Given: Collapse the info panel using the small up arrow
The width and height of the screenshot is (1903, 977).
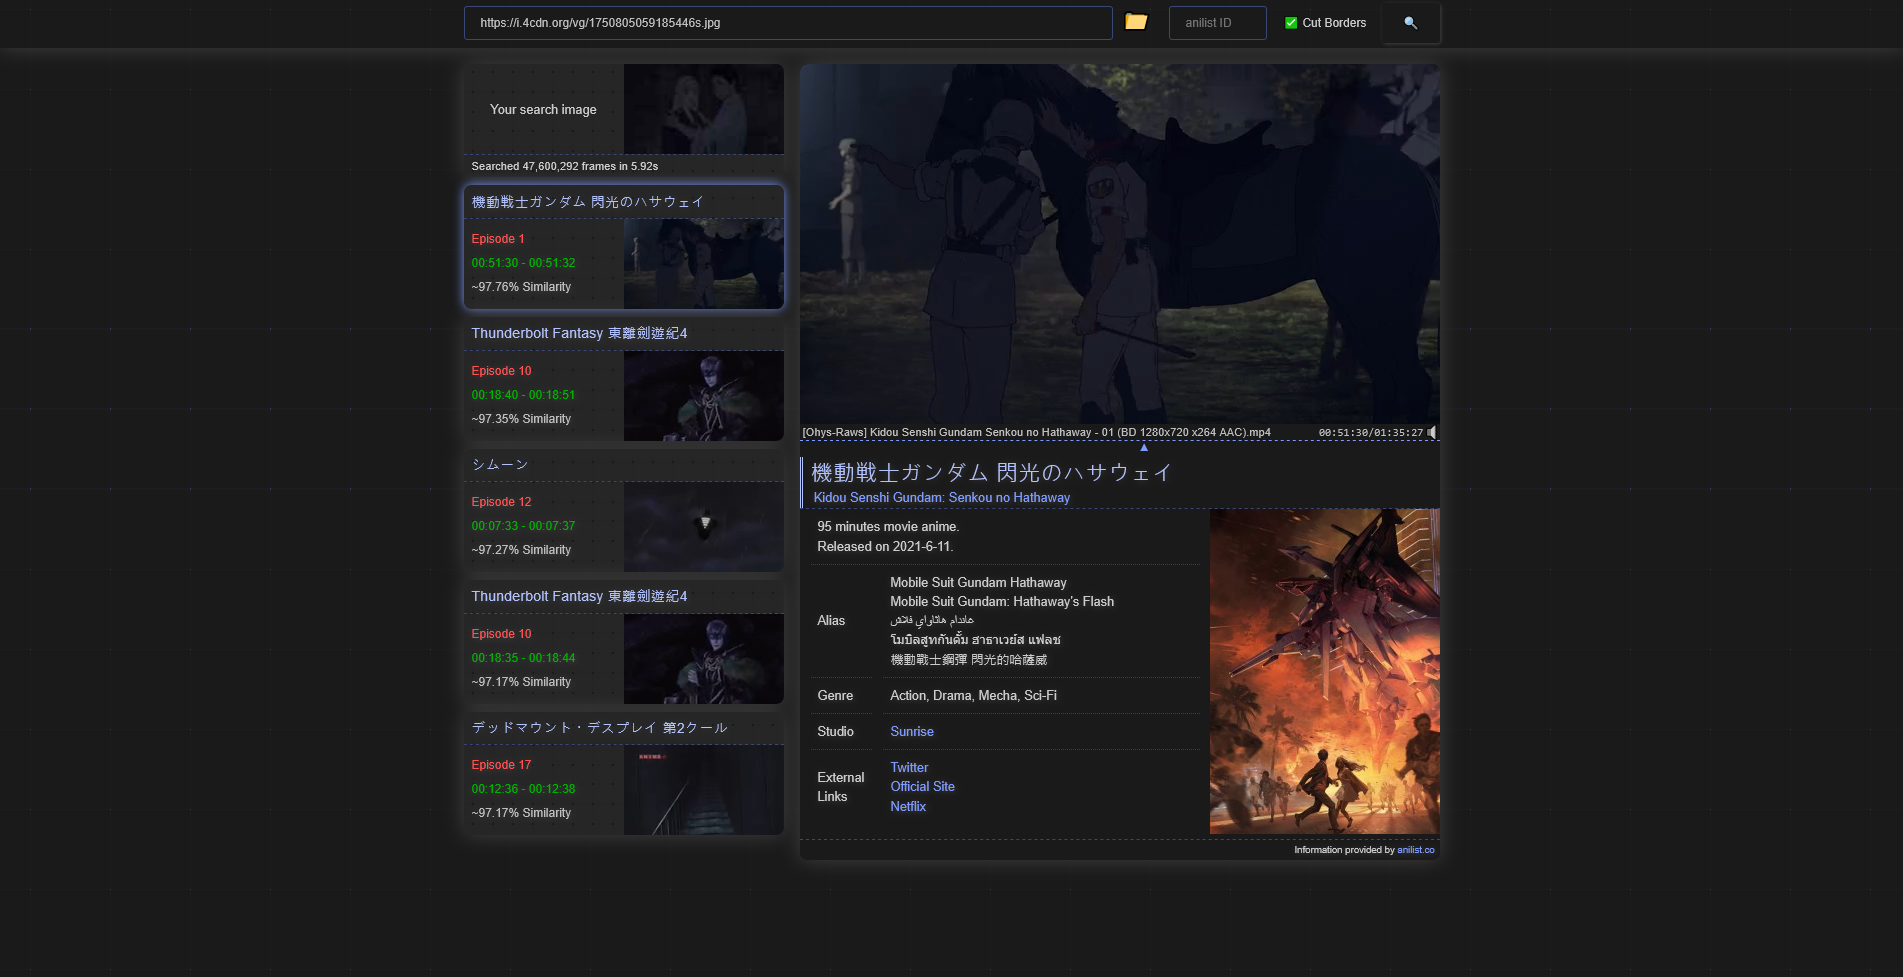Looking at the screenshot, I should click(x=1144, y=447).
